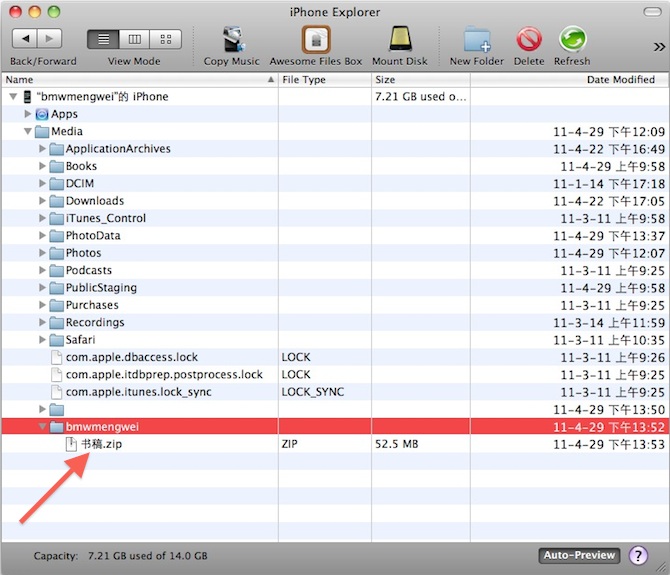Viewport: 670px width, 575px height.
Task: Select the PhotoData folder icon
Action: 56,236
